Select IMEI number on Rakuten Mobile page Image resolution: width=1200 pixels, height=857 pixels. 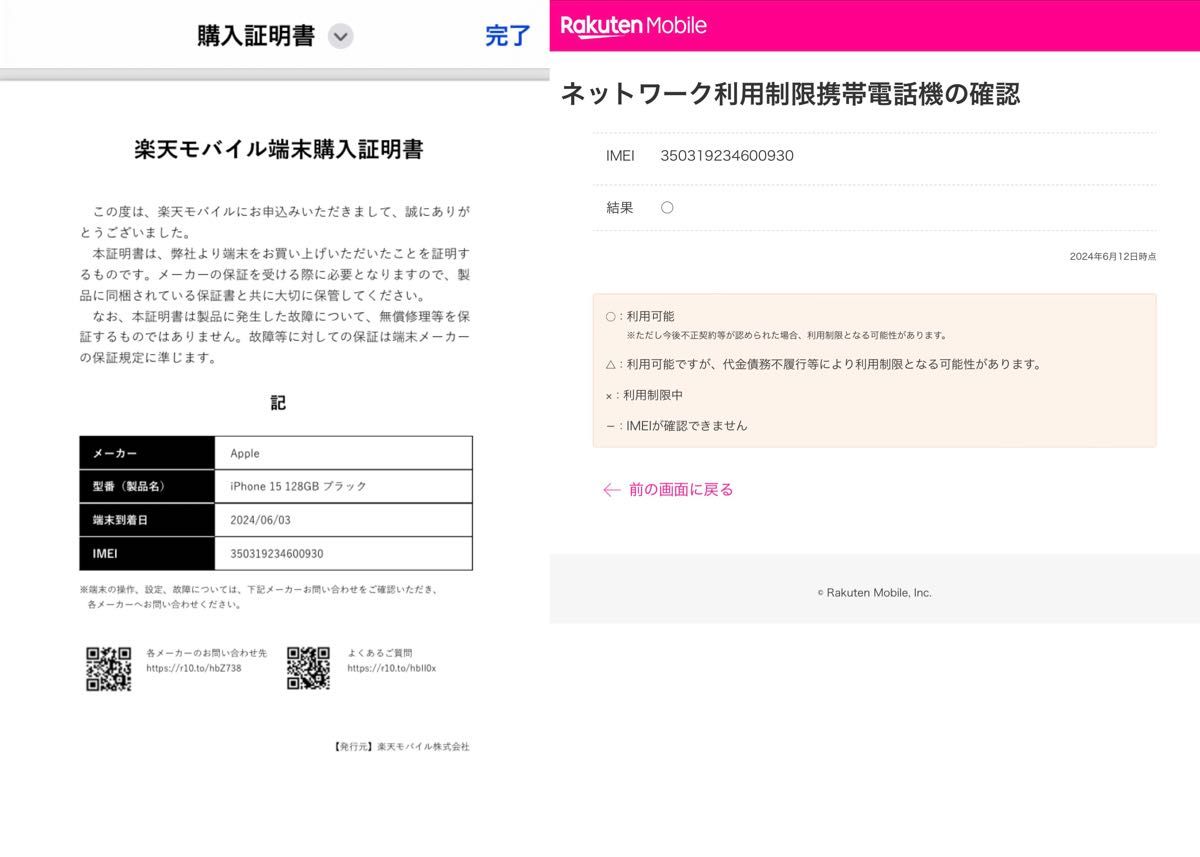coord(727,155)
